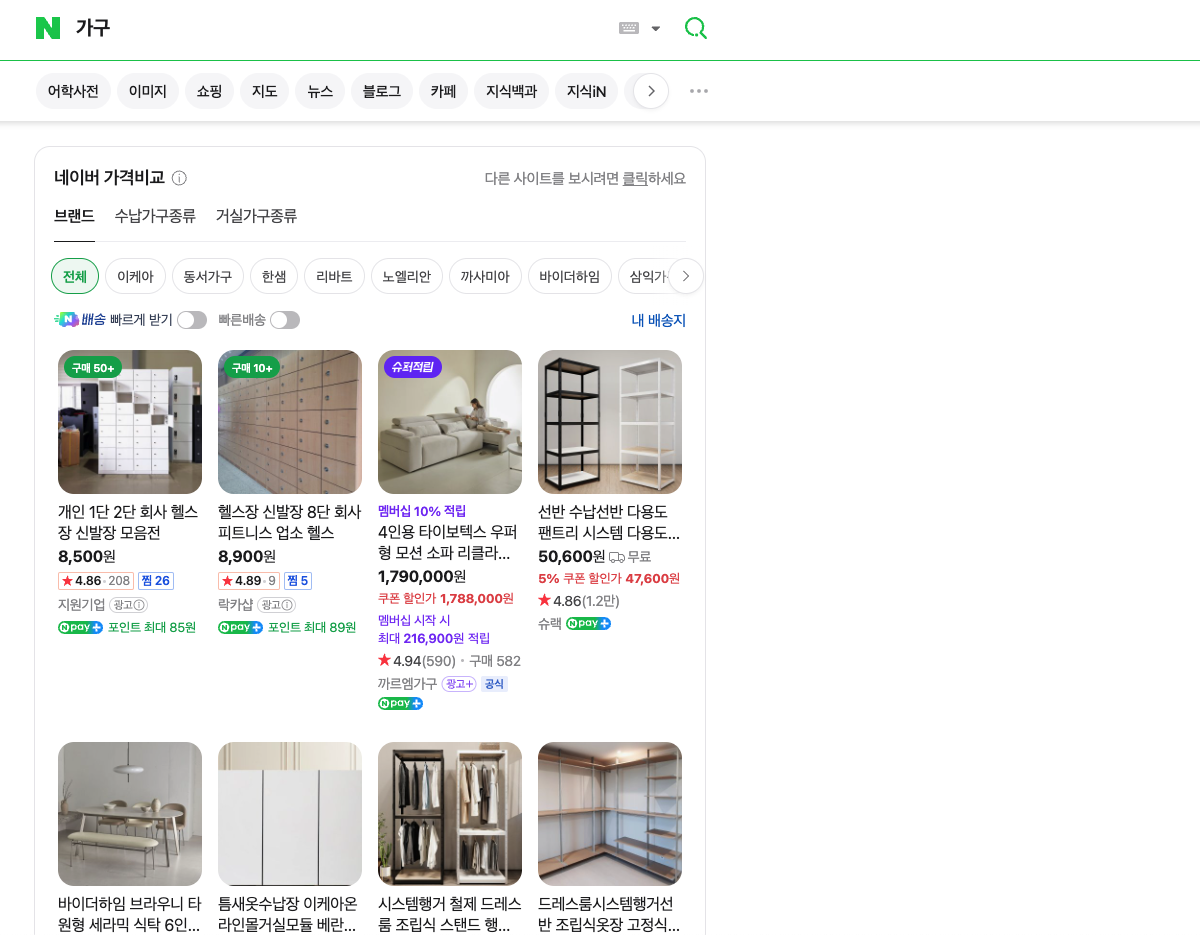Open the 이미지 search tab

[148, 91]
